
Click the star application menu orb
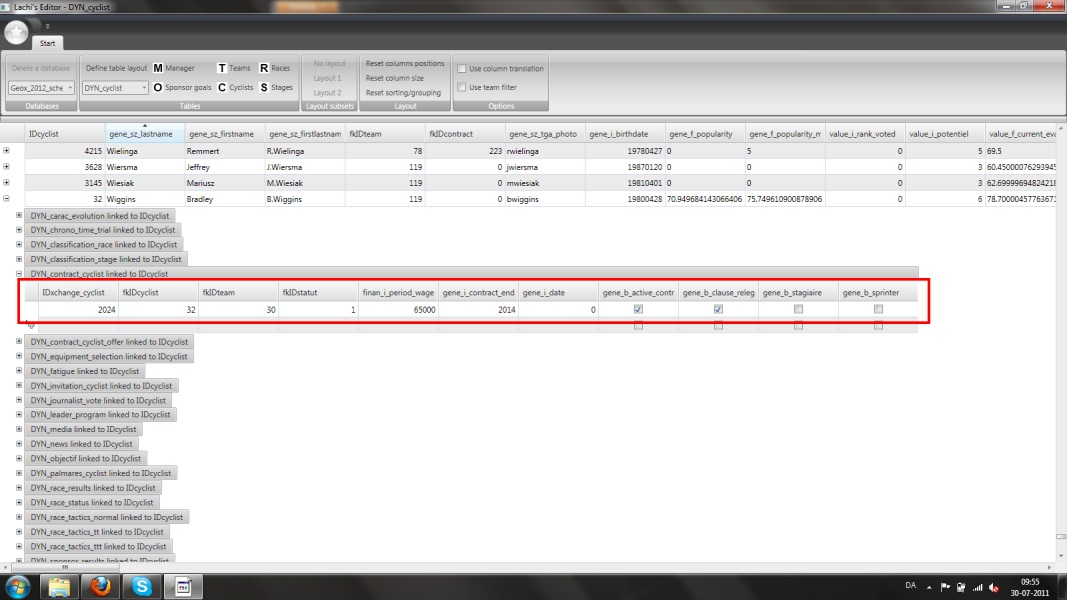pos(17,33)
